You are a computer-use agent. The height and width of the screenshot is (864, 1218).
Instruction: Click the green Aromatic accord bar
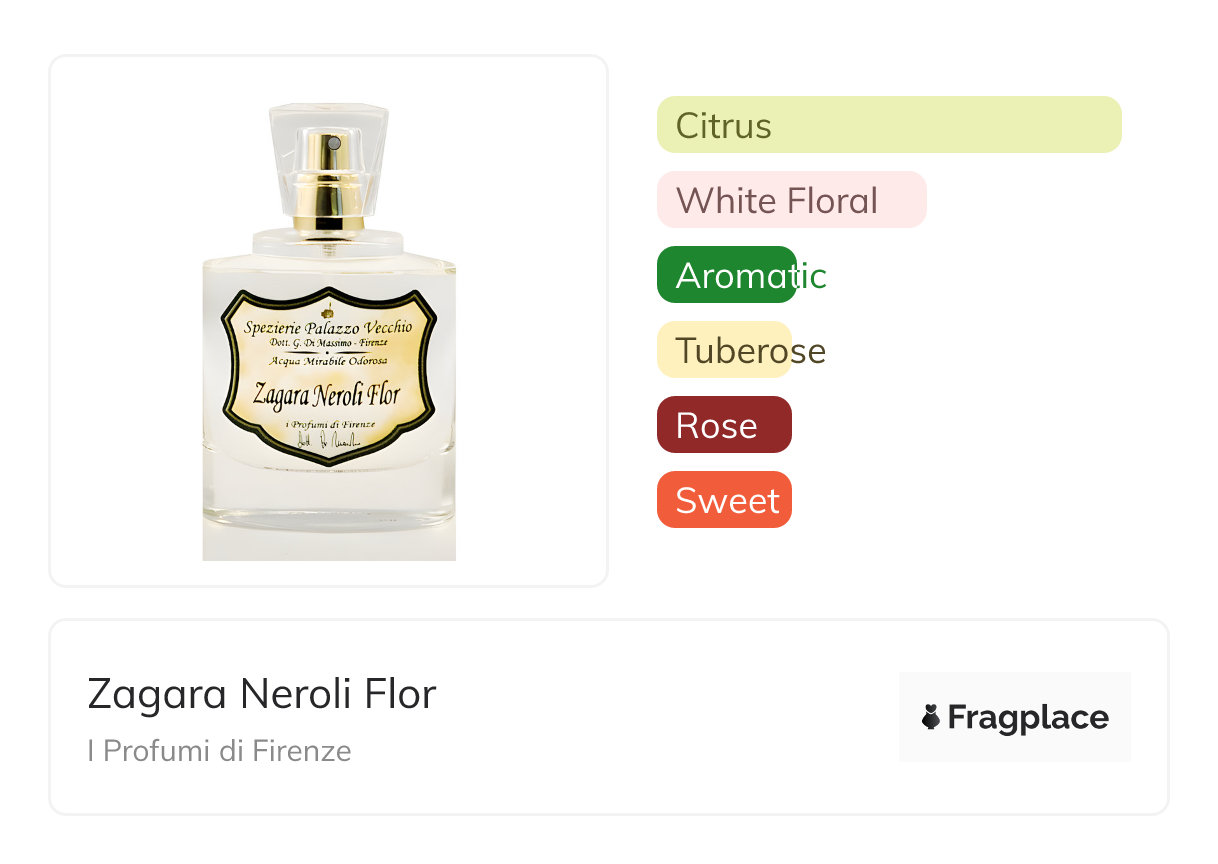point(727,275)
